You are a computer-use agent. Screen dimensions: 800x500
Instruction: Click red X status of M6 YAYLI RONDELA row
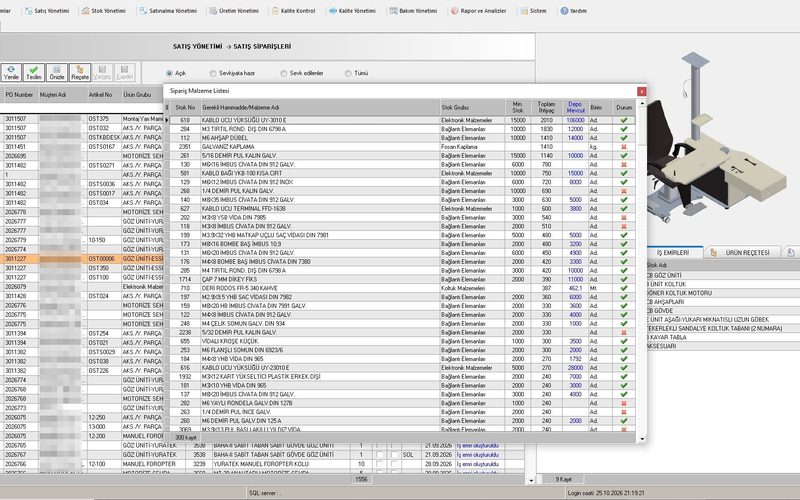[623, 403]
